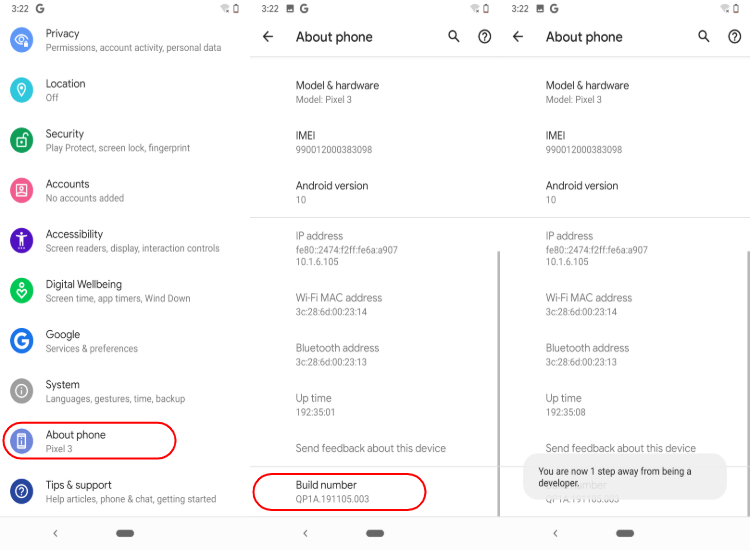Select About phone Pixel 3 entry
750x550 pixels.
tap(89, 441)
